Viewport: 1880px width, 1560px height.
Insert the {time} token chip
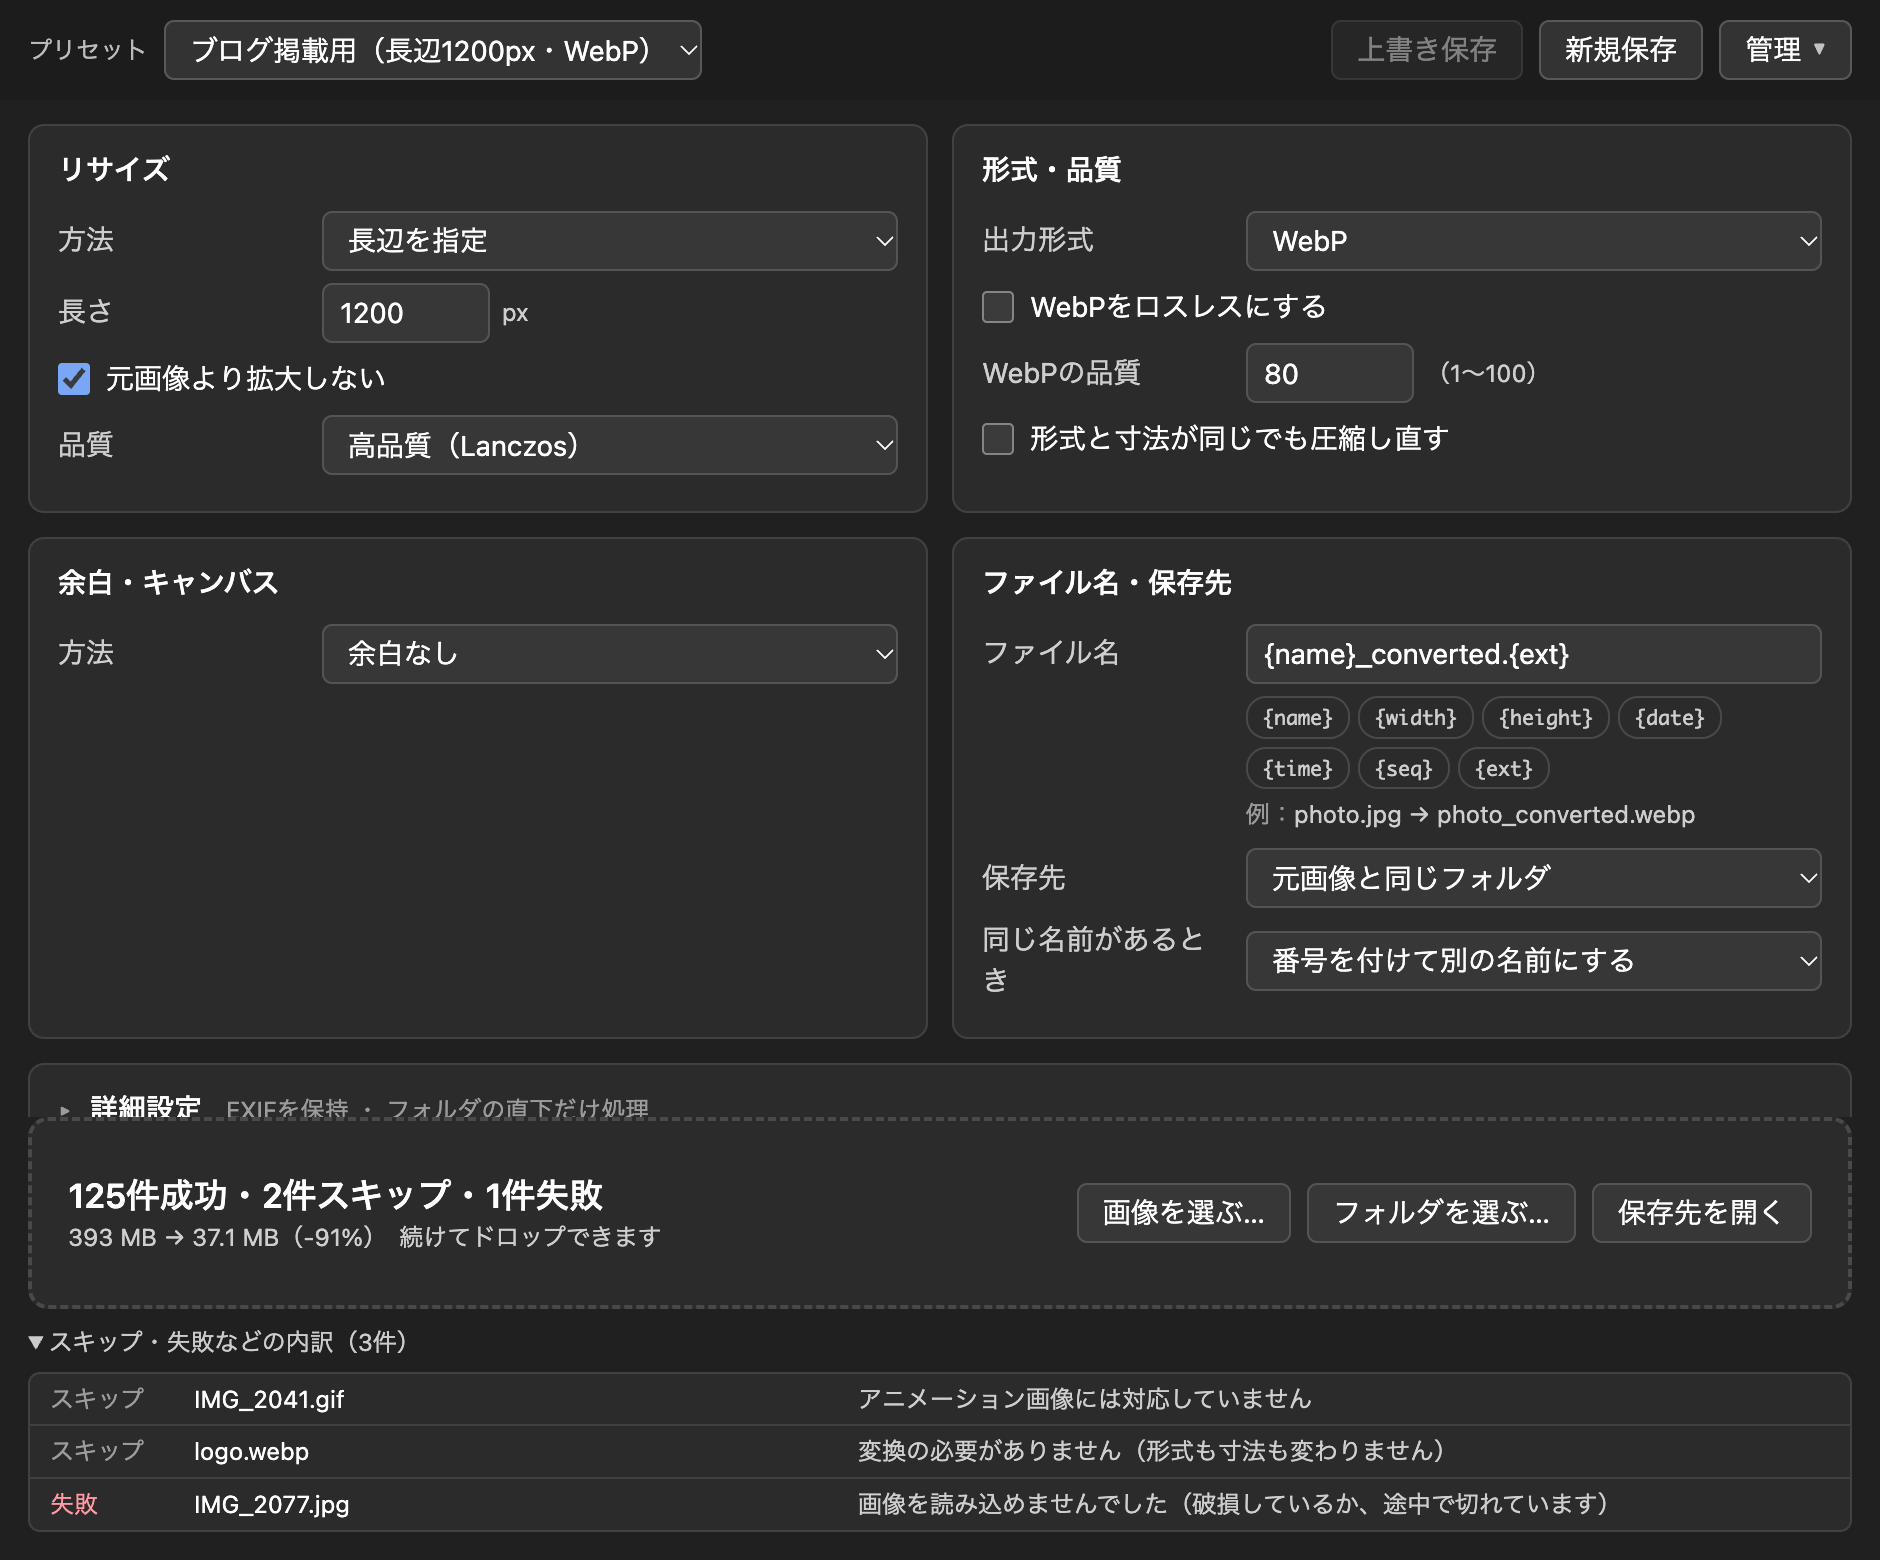1298,769
